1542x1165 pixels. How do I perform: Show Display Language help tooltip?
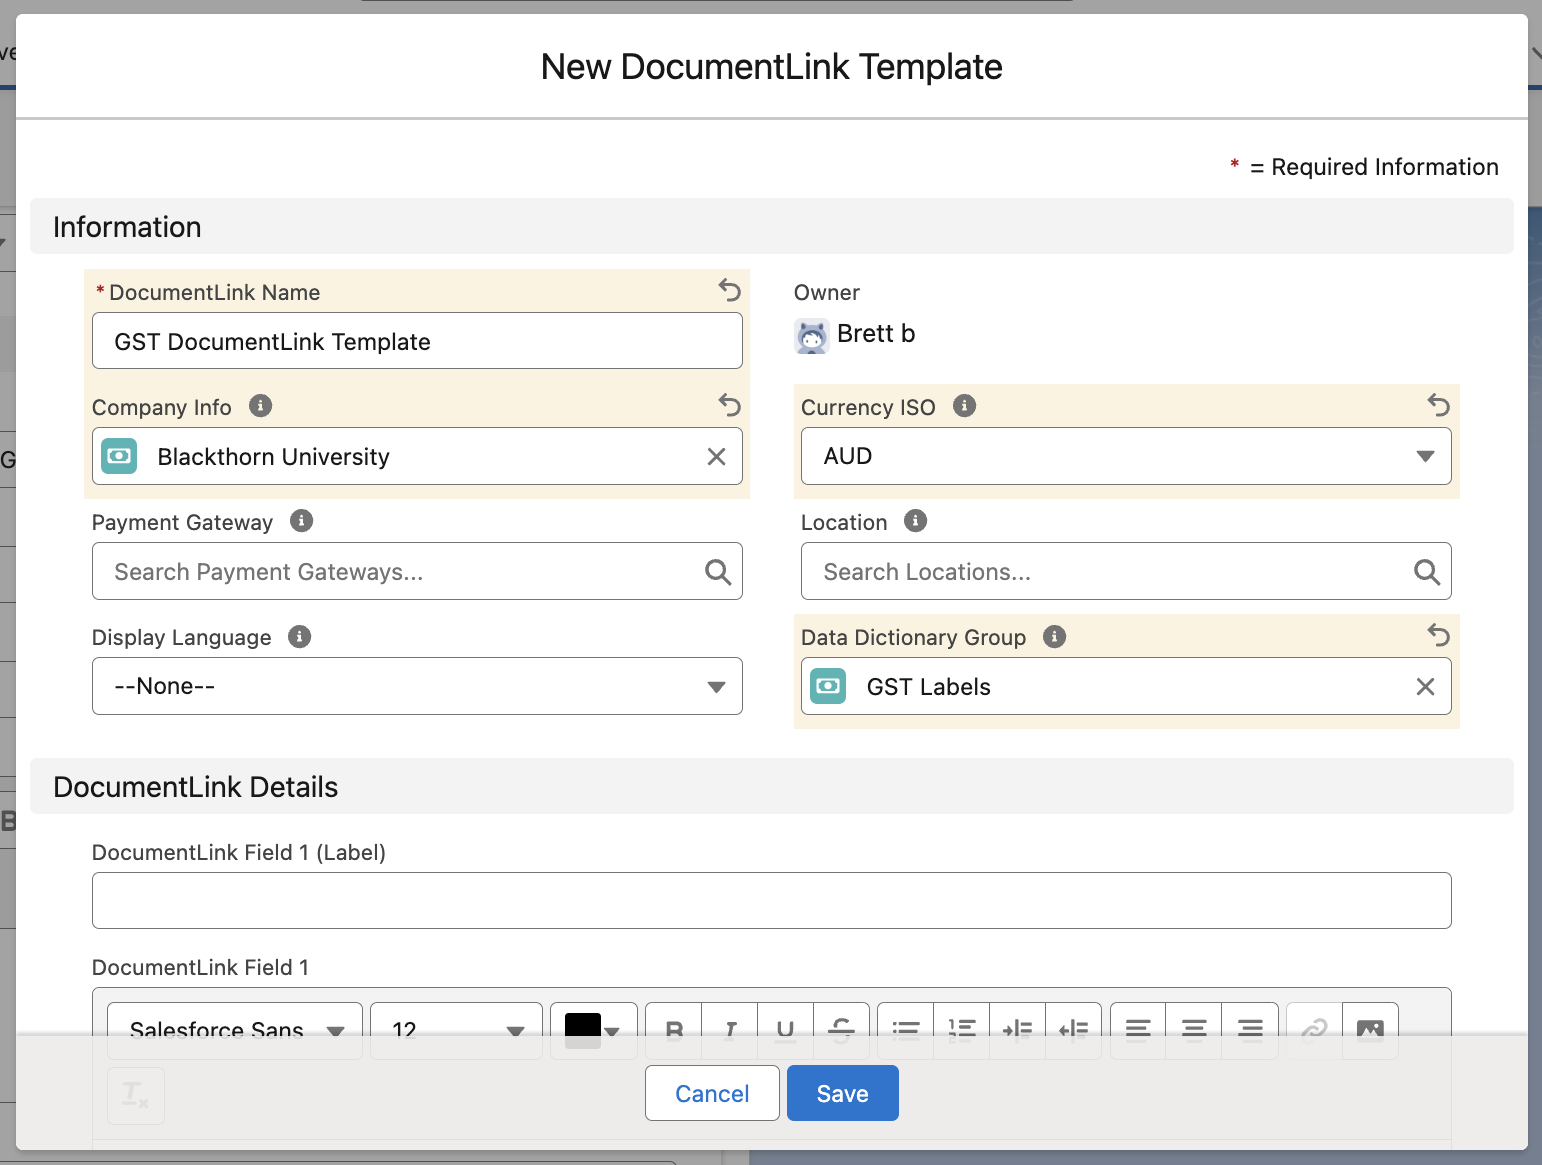[300, 637]
